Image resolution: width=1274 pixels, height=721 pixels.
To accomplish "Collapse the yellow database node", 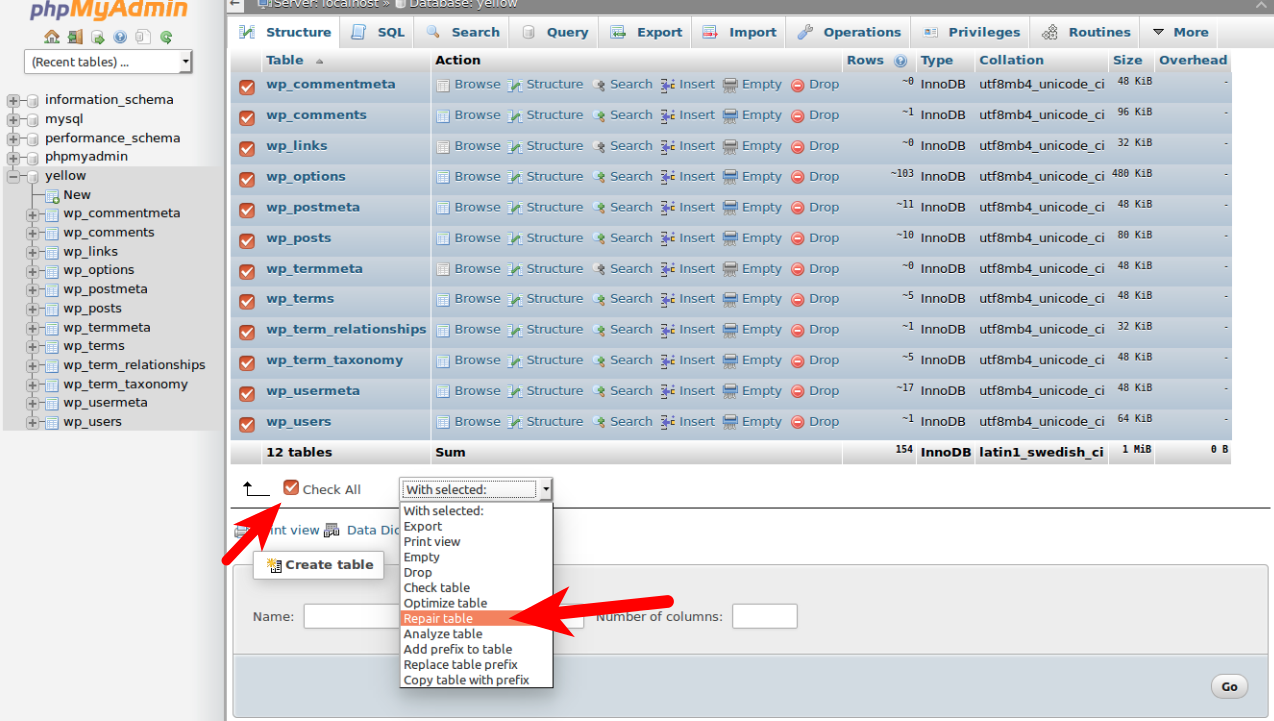I will point(13,176).
